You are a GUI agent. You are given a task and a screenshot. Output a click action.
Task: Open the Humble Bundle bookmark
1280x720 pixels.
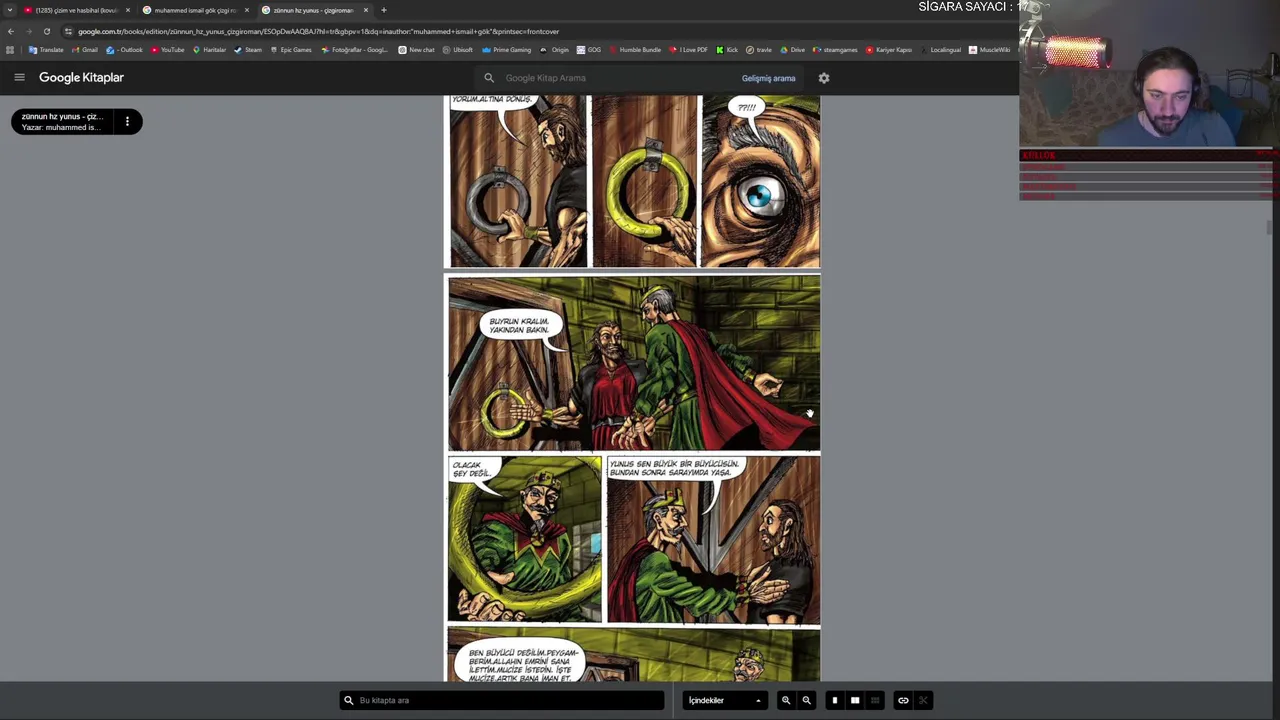[x=636, y=50]
